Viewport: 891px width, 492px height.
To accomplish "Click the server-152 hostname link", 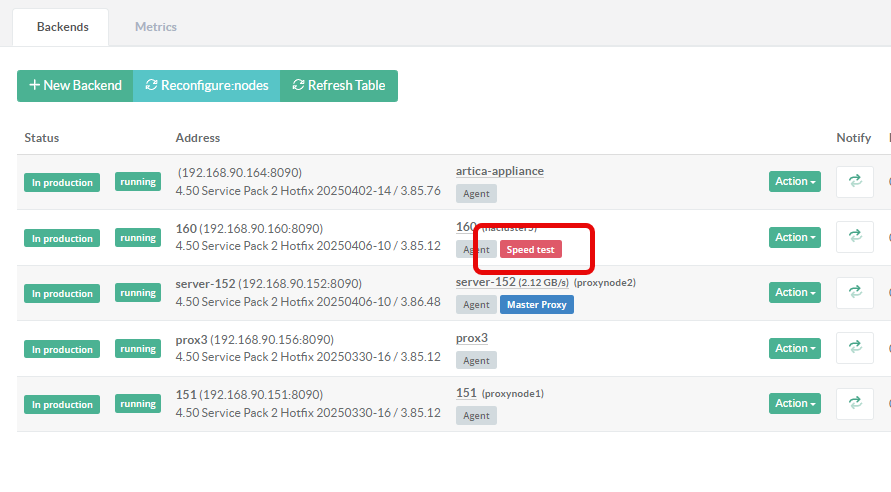I will click(x=485, y=282).
